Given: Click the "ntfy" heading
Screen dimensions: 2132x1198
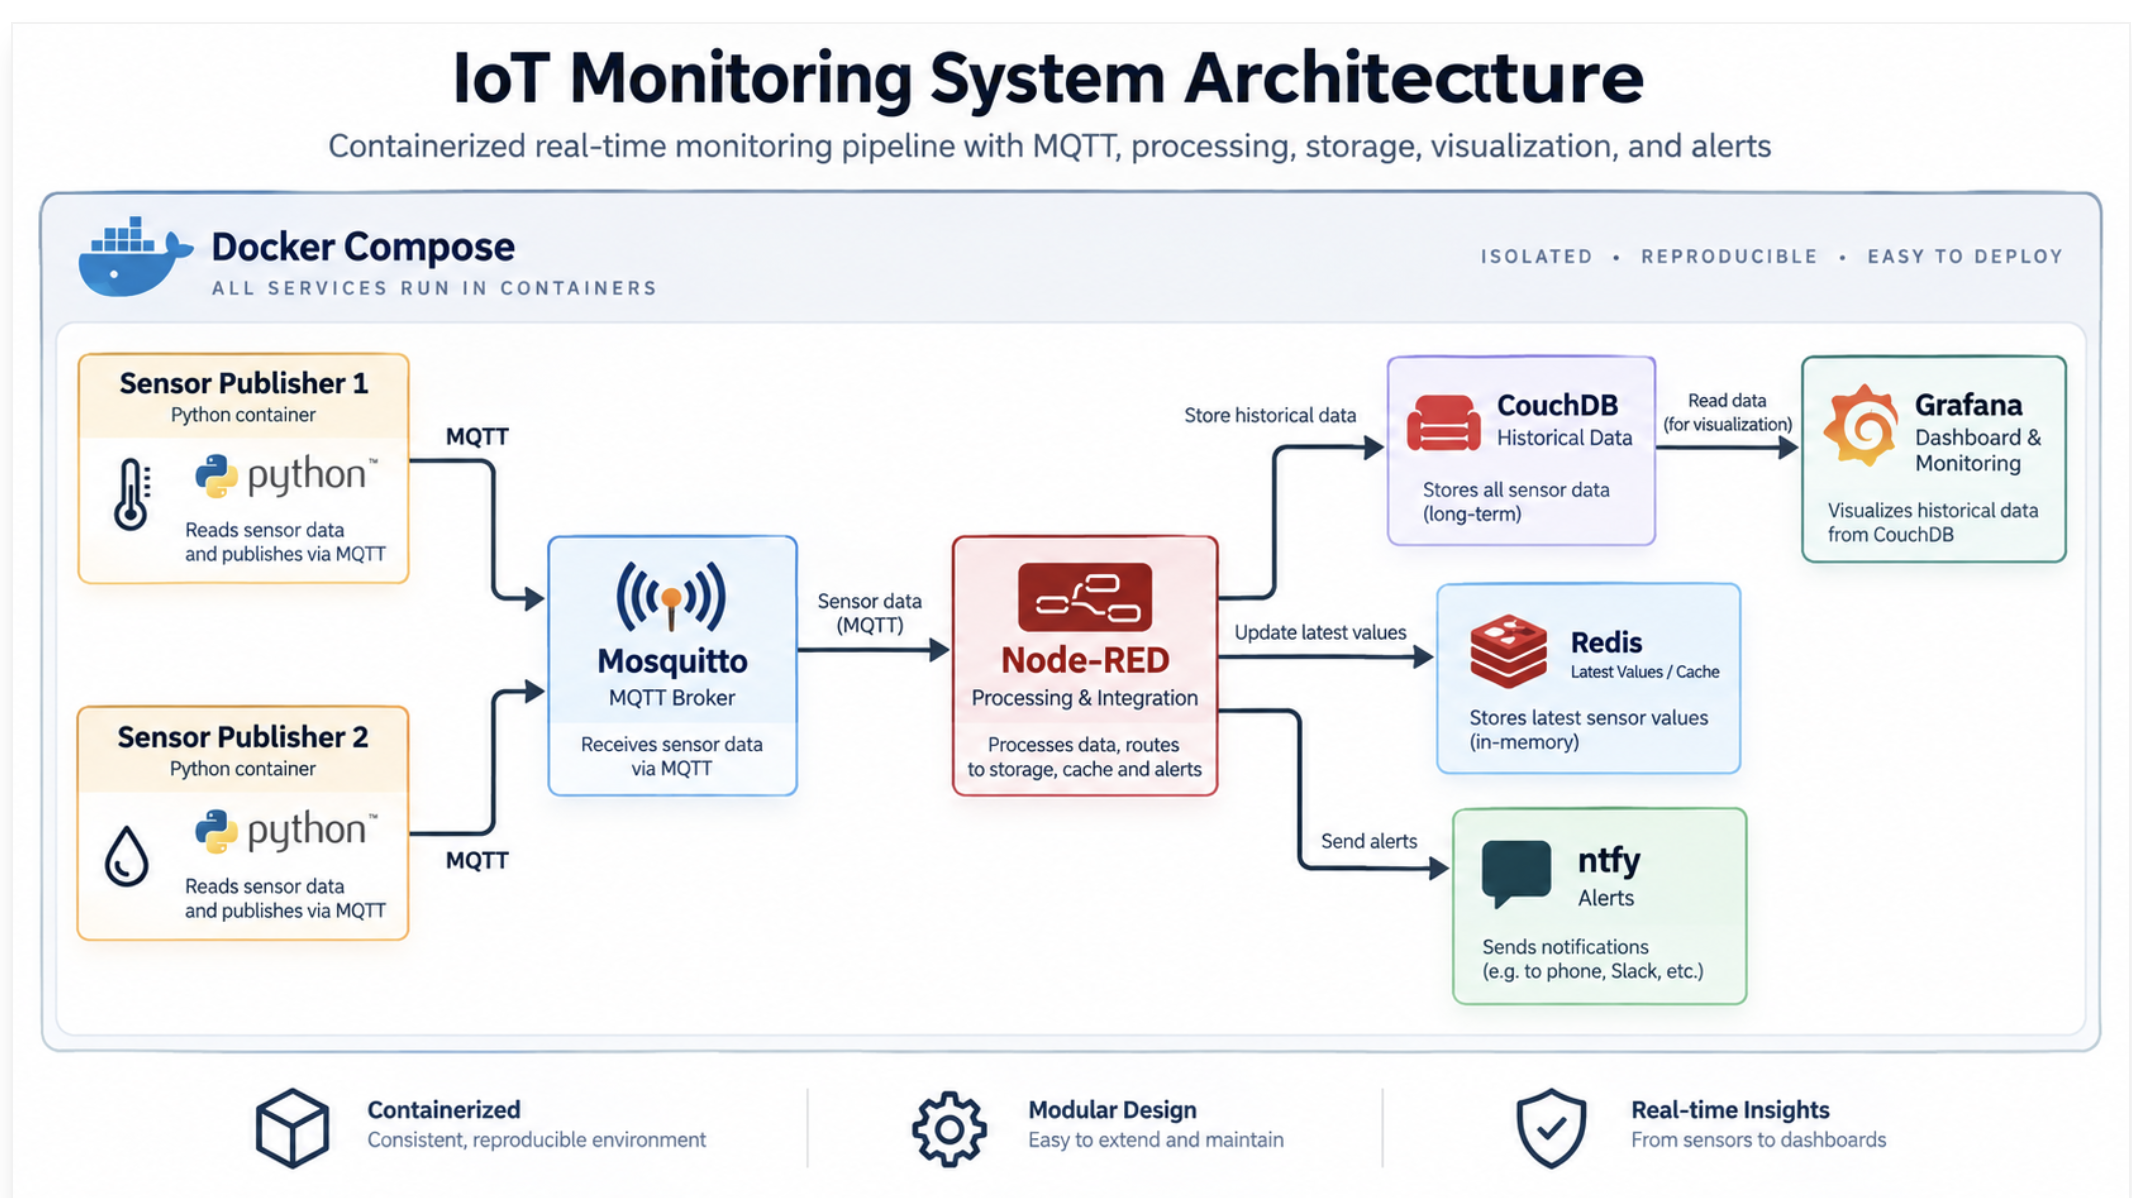Looking at the screenshot, I should [1608, 860].
